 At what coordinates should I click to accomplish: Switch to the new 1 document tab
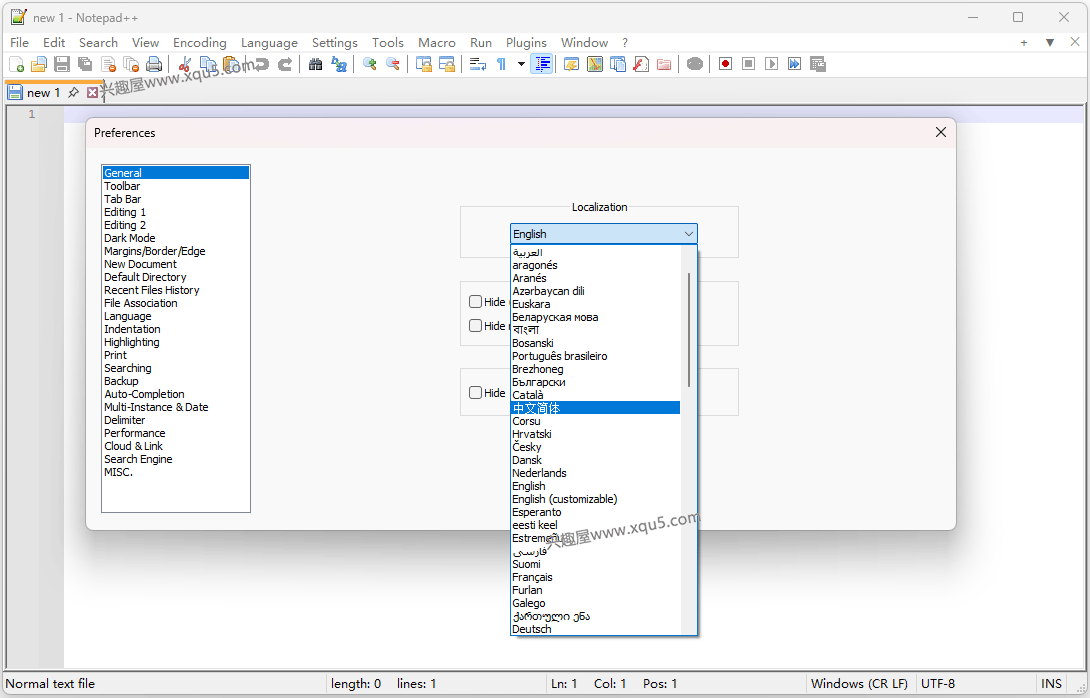(43, 92)
